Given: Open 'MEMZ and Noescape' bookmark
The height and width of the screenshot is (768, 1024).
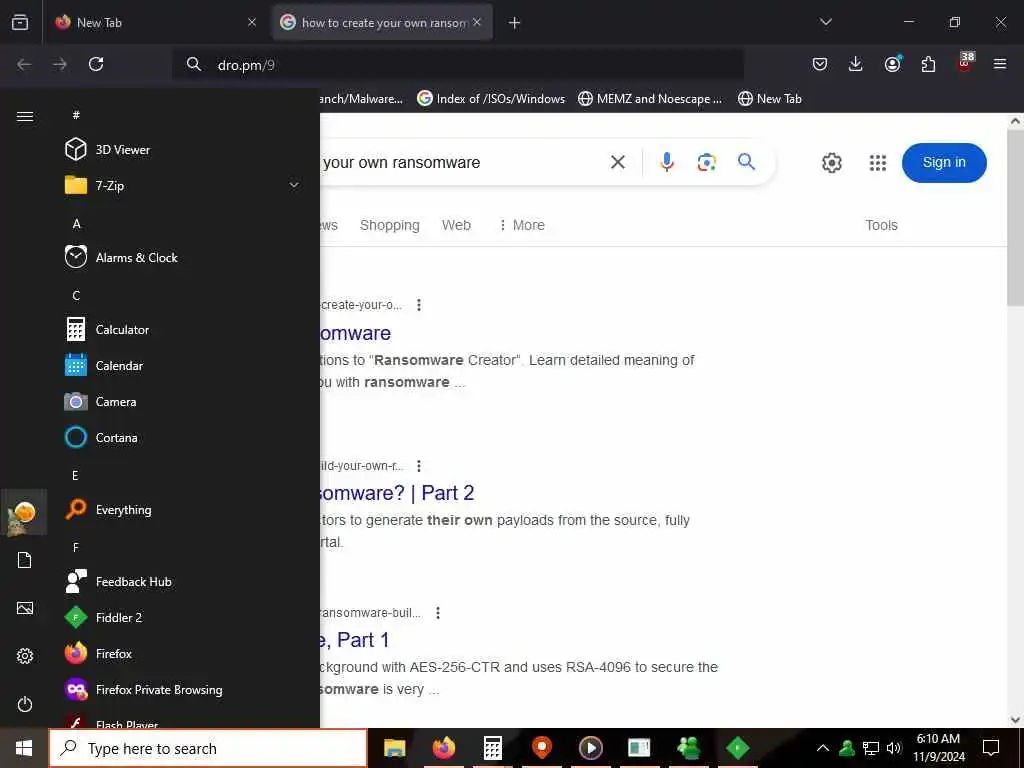Looking at the screenshot, I should (x=650, y=99).
